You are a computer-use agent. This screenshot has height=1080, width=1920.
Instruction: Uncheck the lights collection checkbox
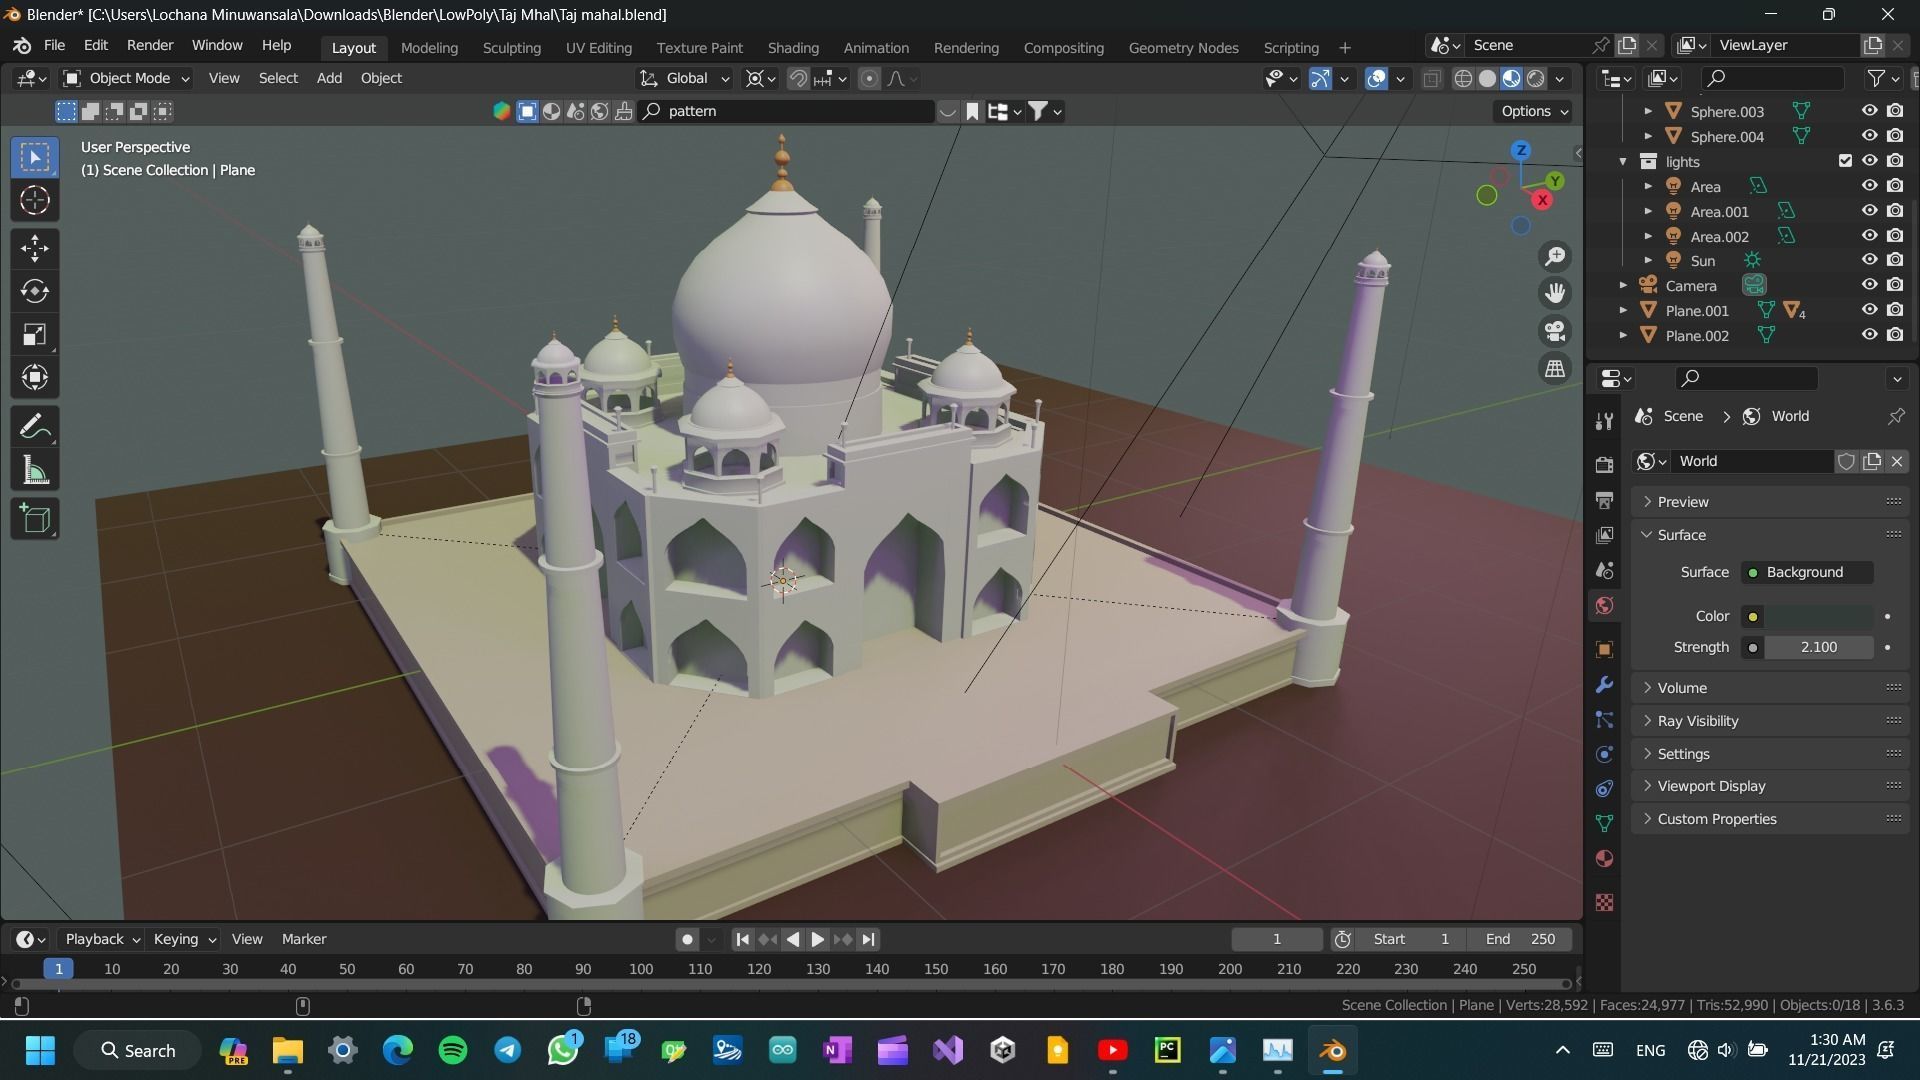pos(1845,161)
